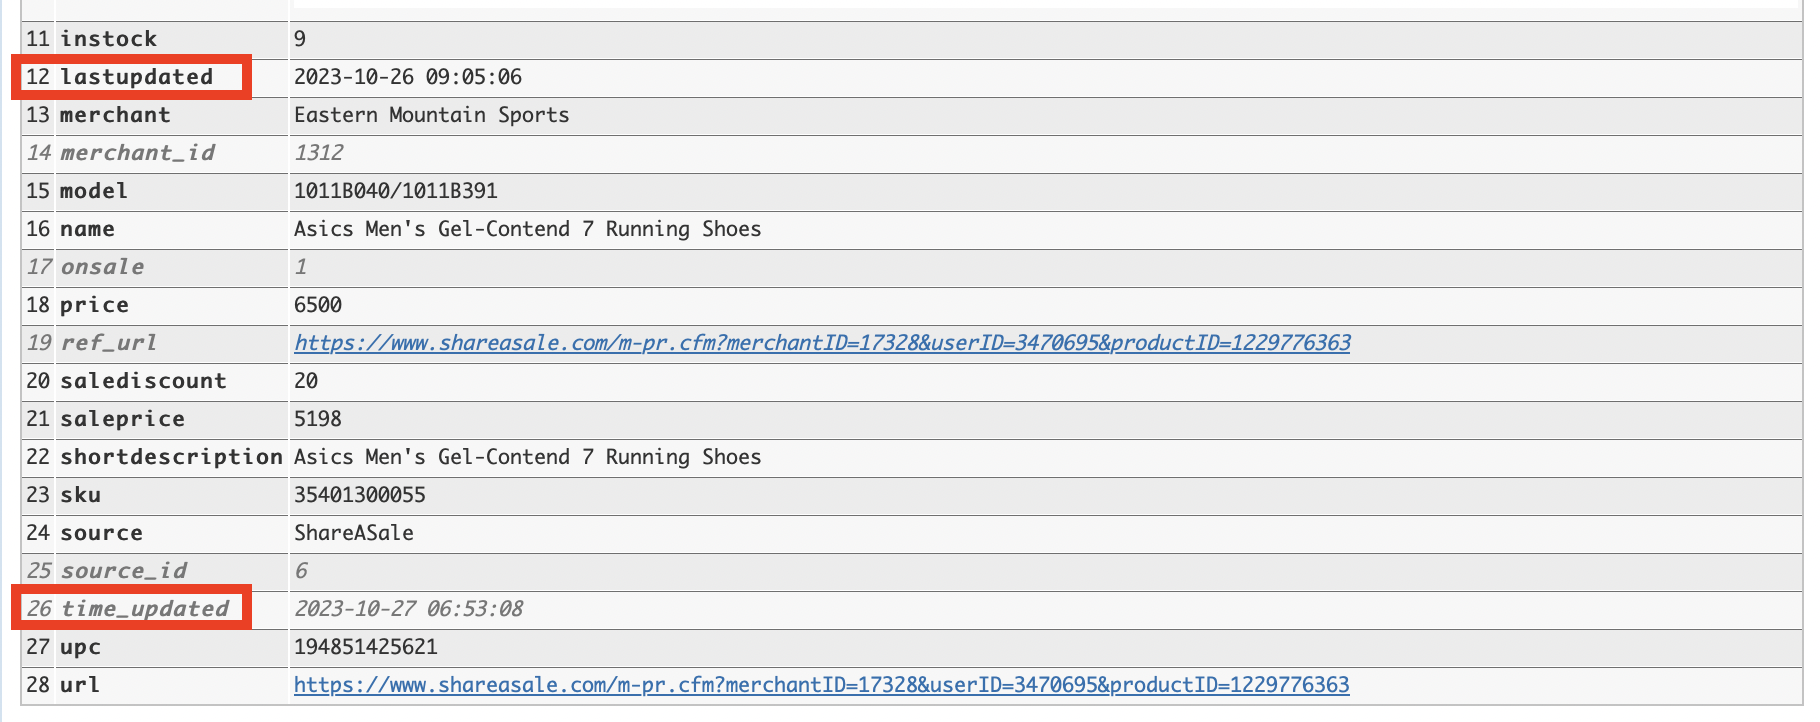1820x722 pixels.
Task: Select the 'saleprice' field name
Action: pyautogui.click(x=122, y=419)
